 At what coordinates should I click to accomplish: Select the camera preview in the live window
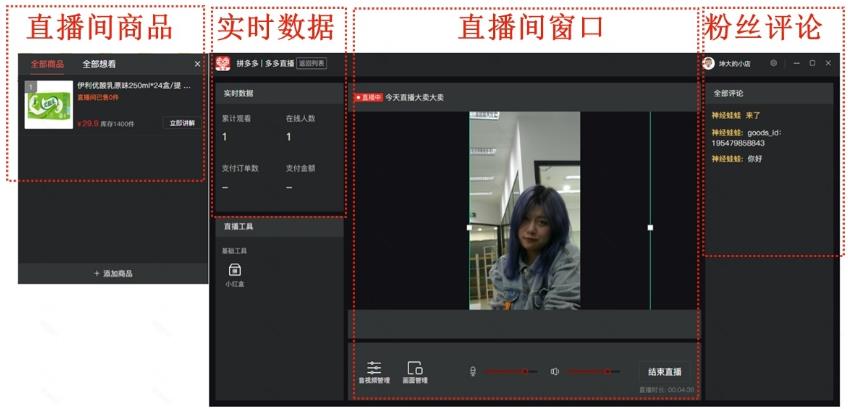click(x=525, y=210)
